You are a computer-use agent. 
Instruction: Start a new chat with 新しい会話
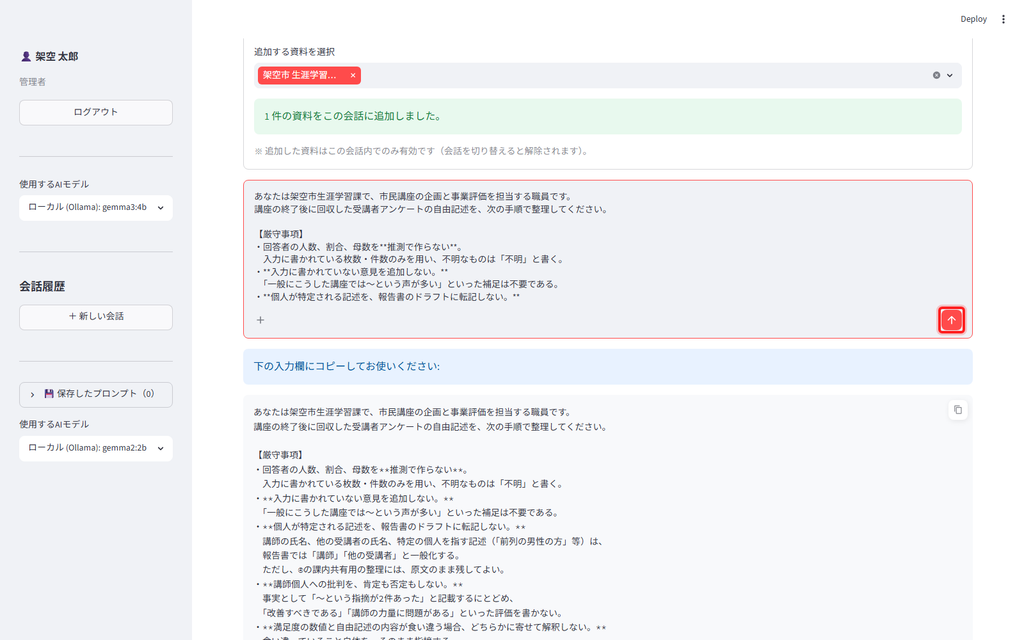pyautogui.click(x=96, y=317)
